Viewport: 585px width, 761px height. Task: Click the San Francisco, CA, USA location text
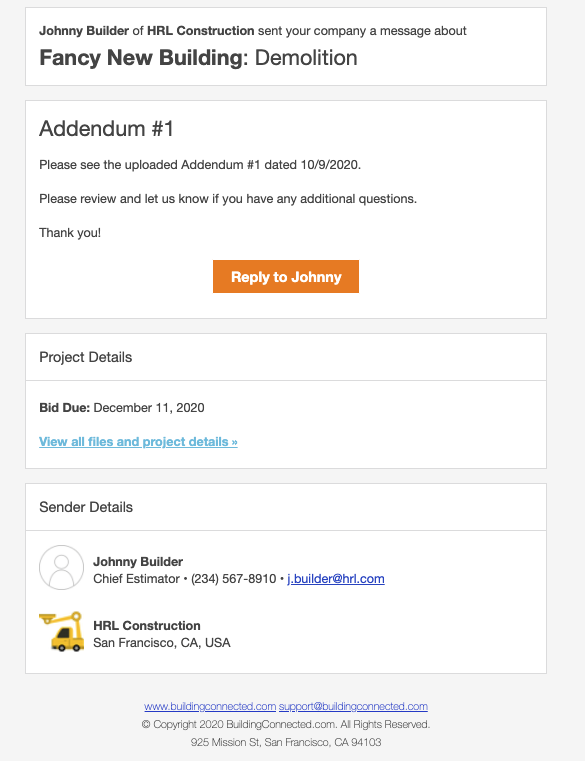(x=162, y=643)
